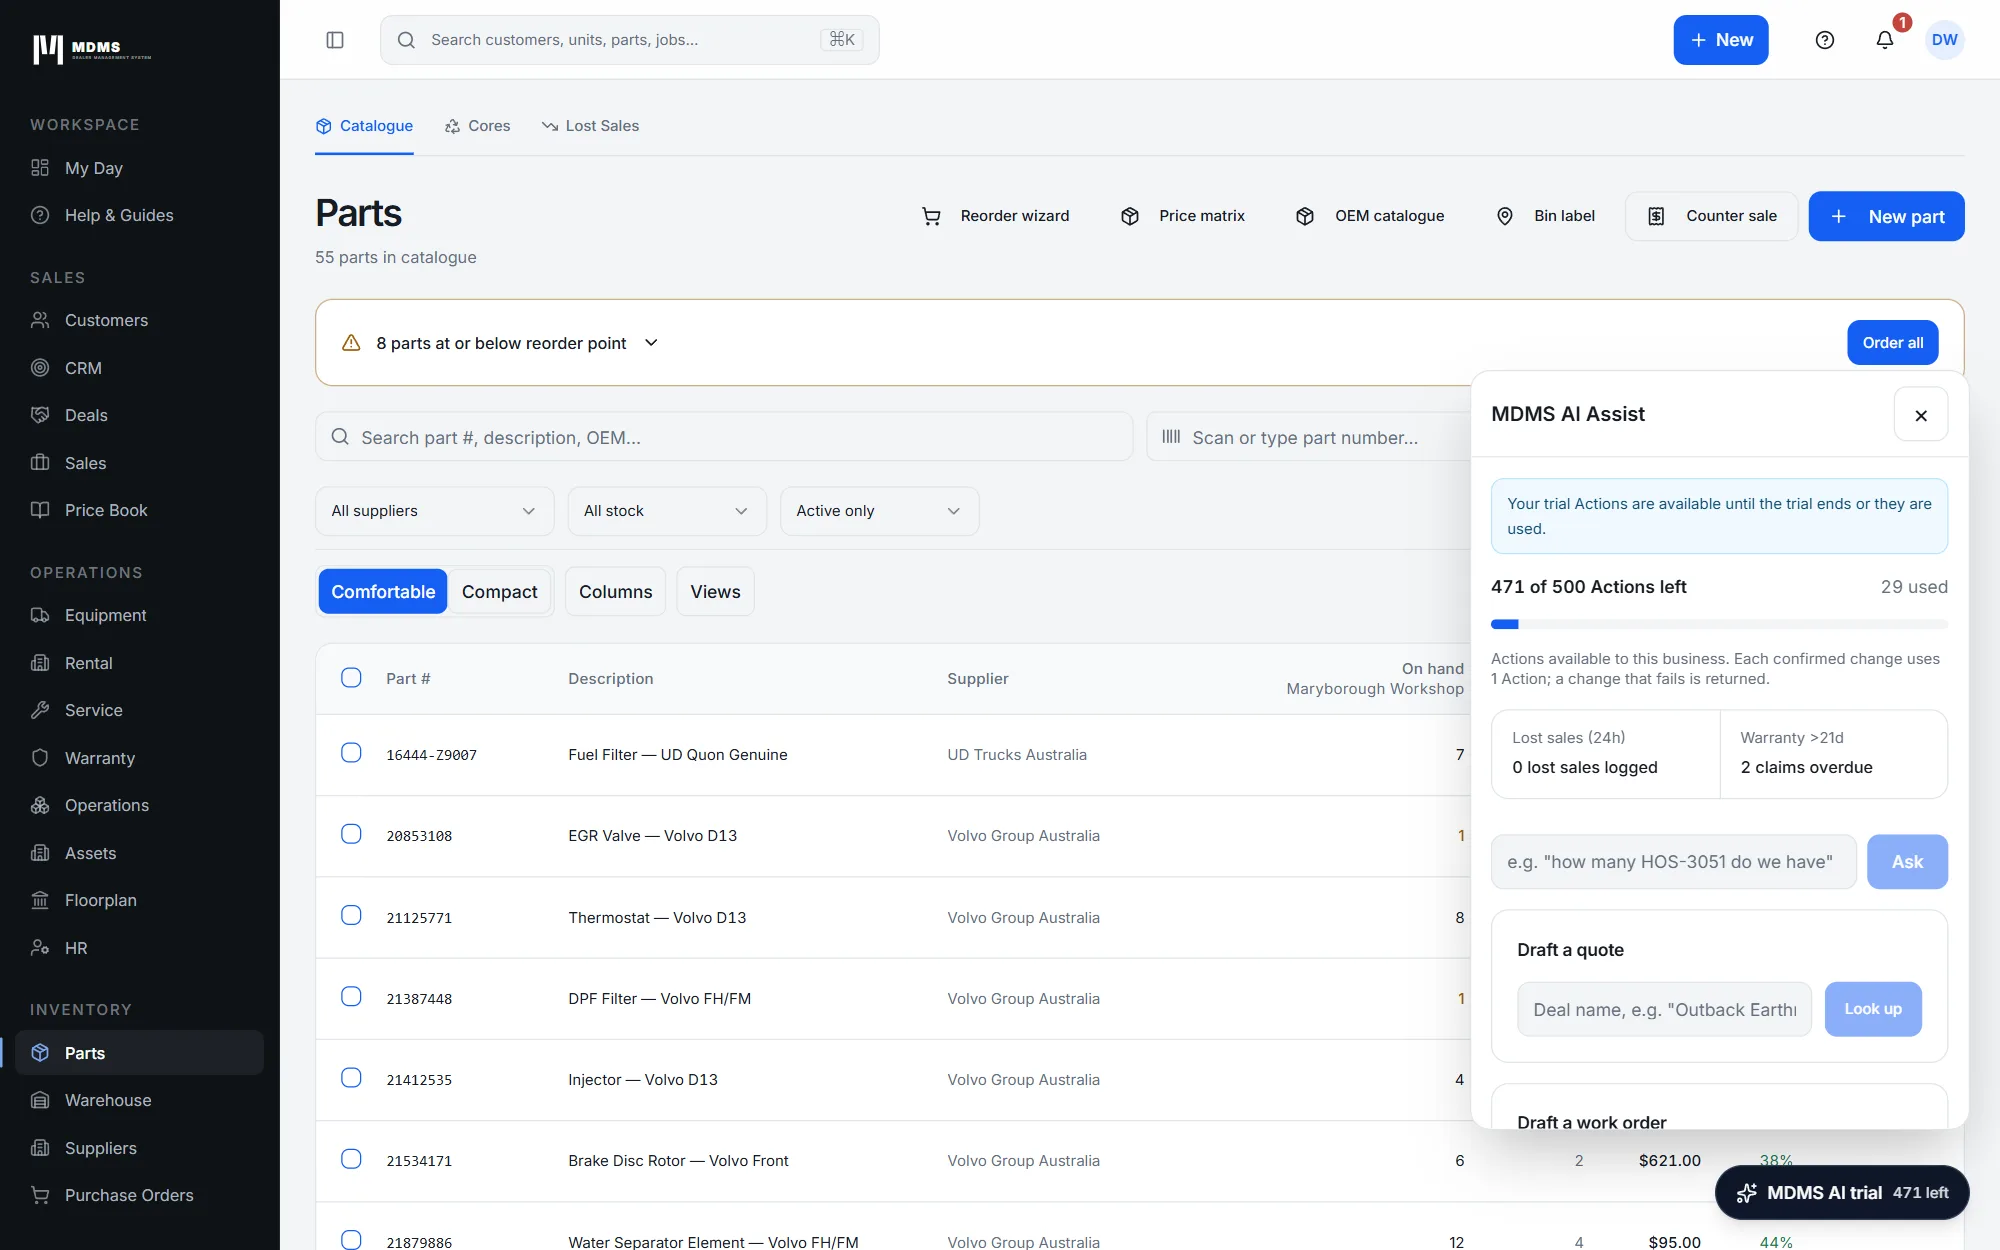The height and width of the screenshot is (1250, 2000).
Task: Open the All stock dropdown
Action: coord(667,511)
